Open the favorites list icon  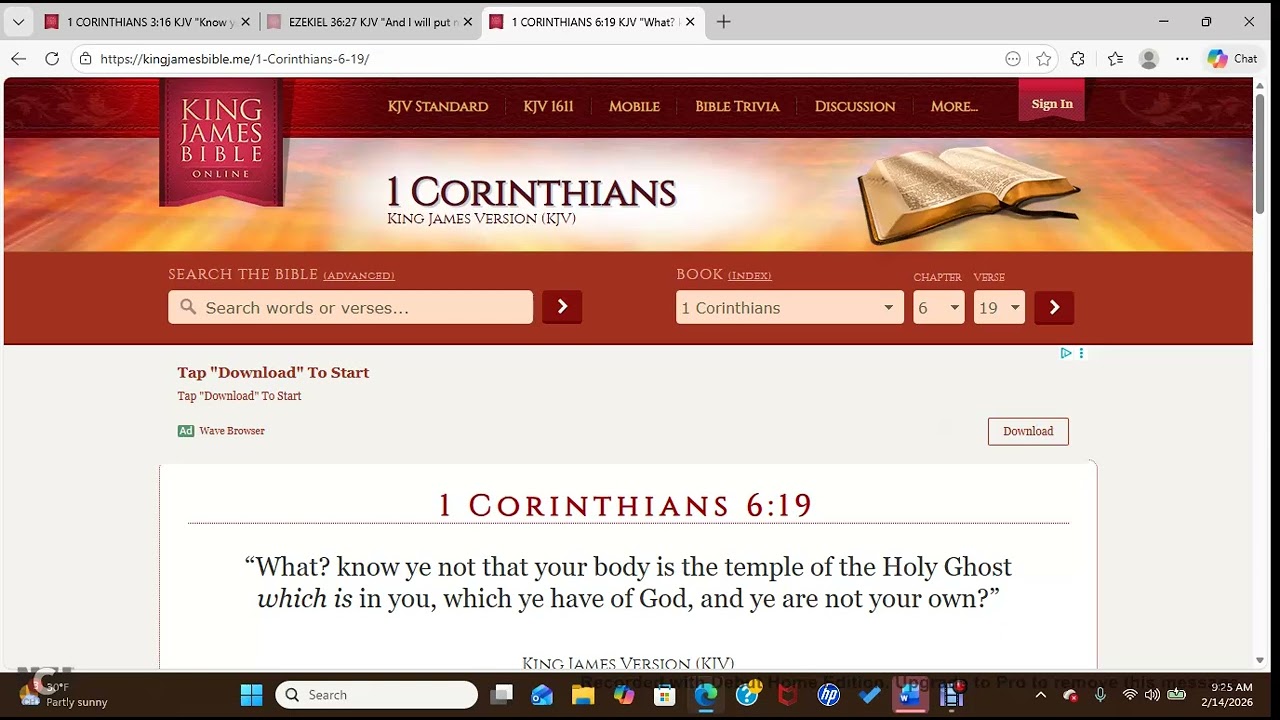click(x=1115, y=59)
